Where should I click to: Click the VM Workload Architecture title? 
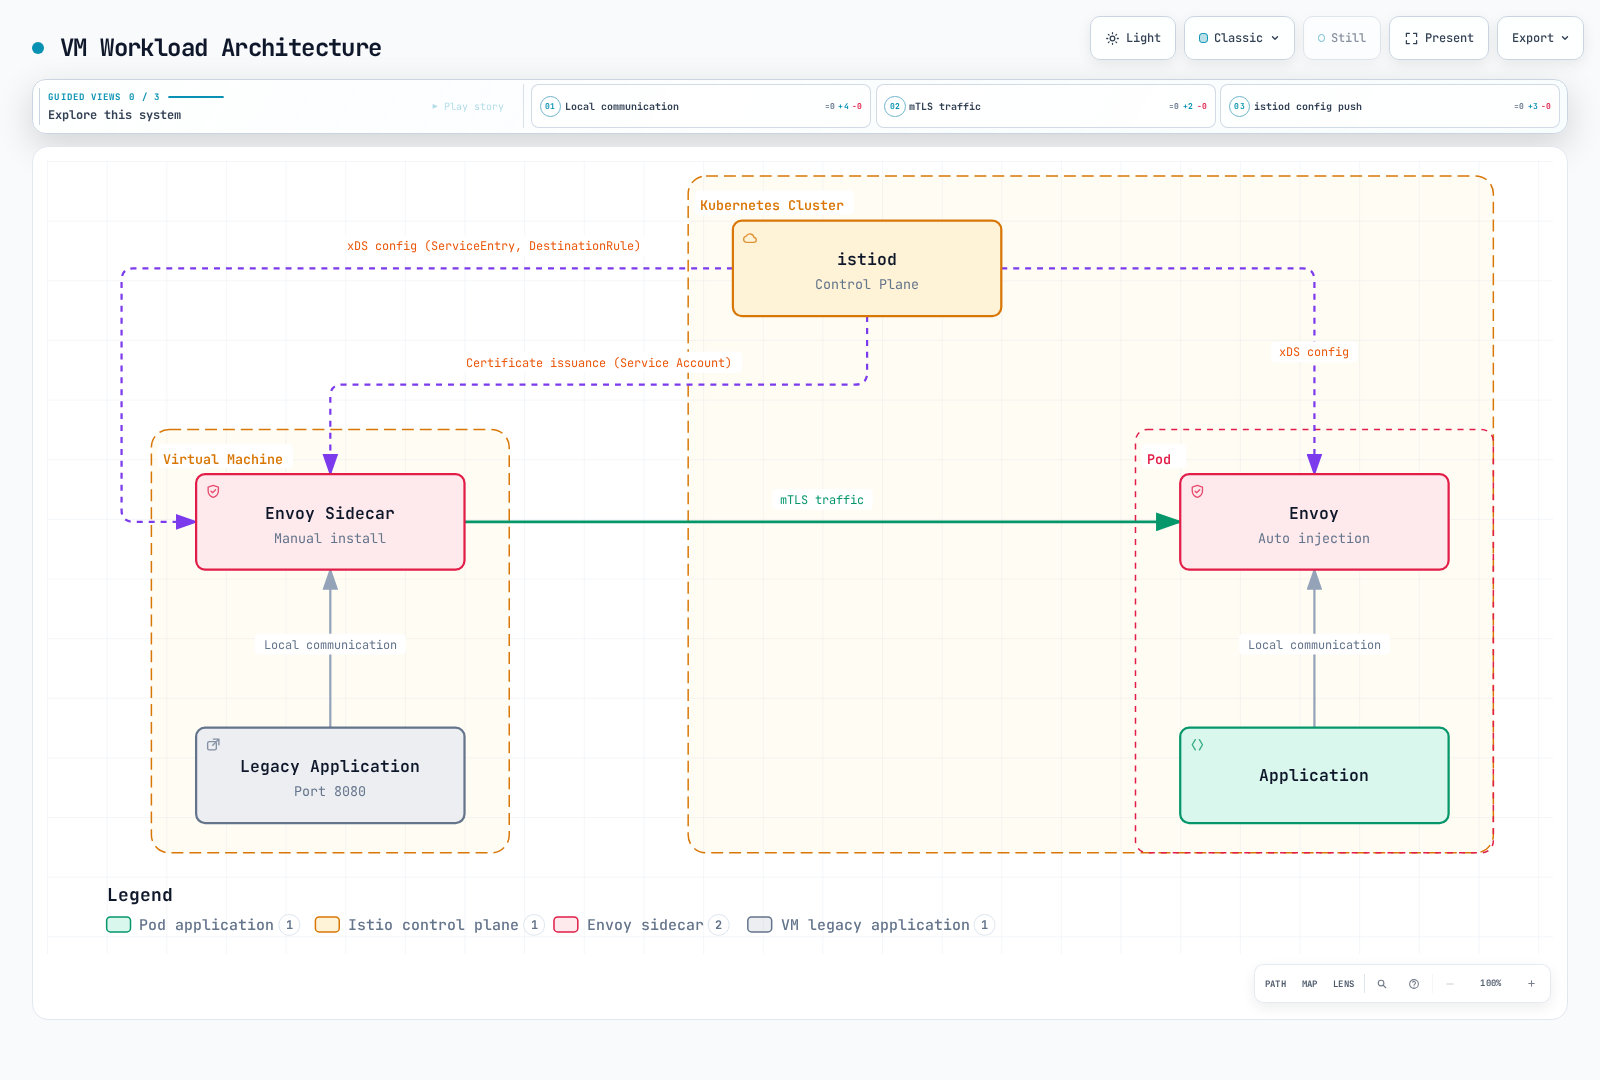pyautogui.click(x=221, y=48)
